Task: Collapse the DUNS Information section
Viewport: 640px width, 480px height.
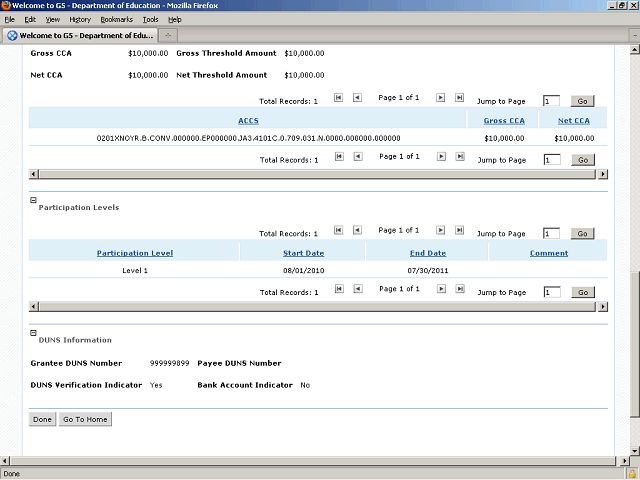Action: pyautogui.click(x=34, y=333)
